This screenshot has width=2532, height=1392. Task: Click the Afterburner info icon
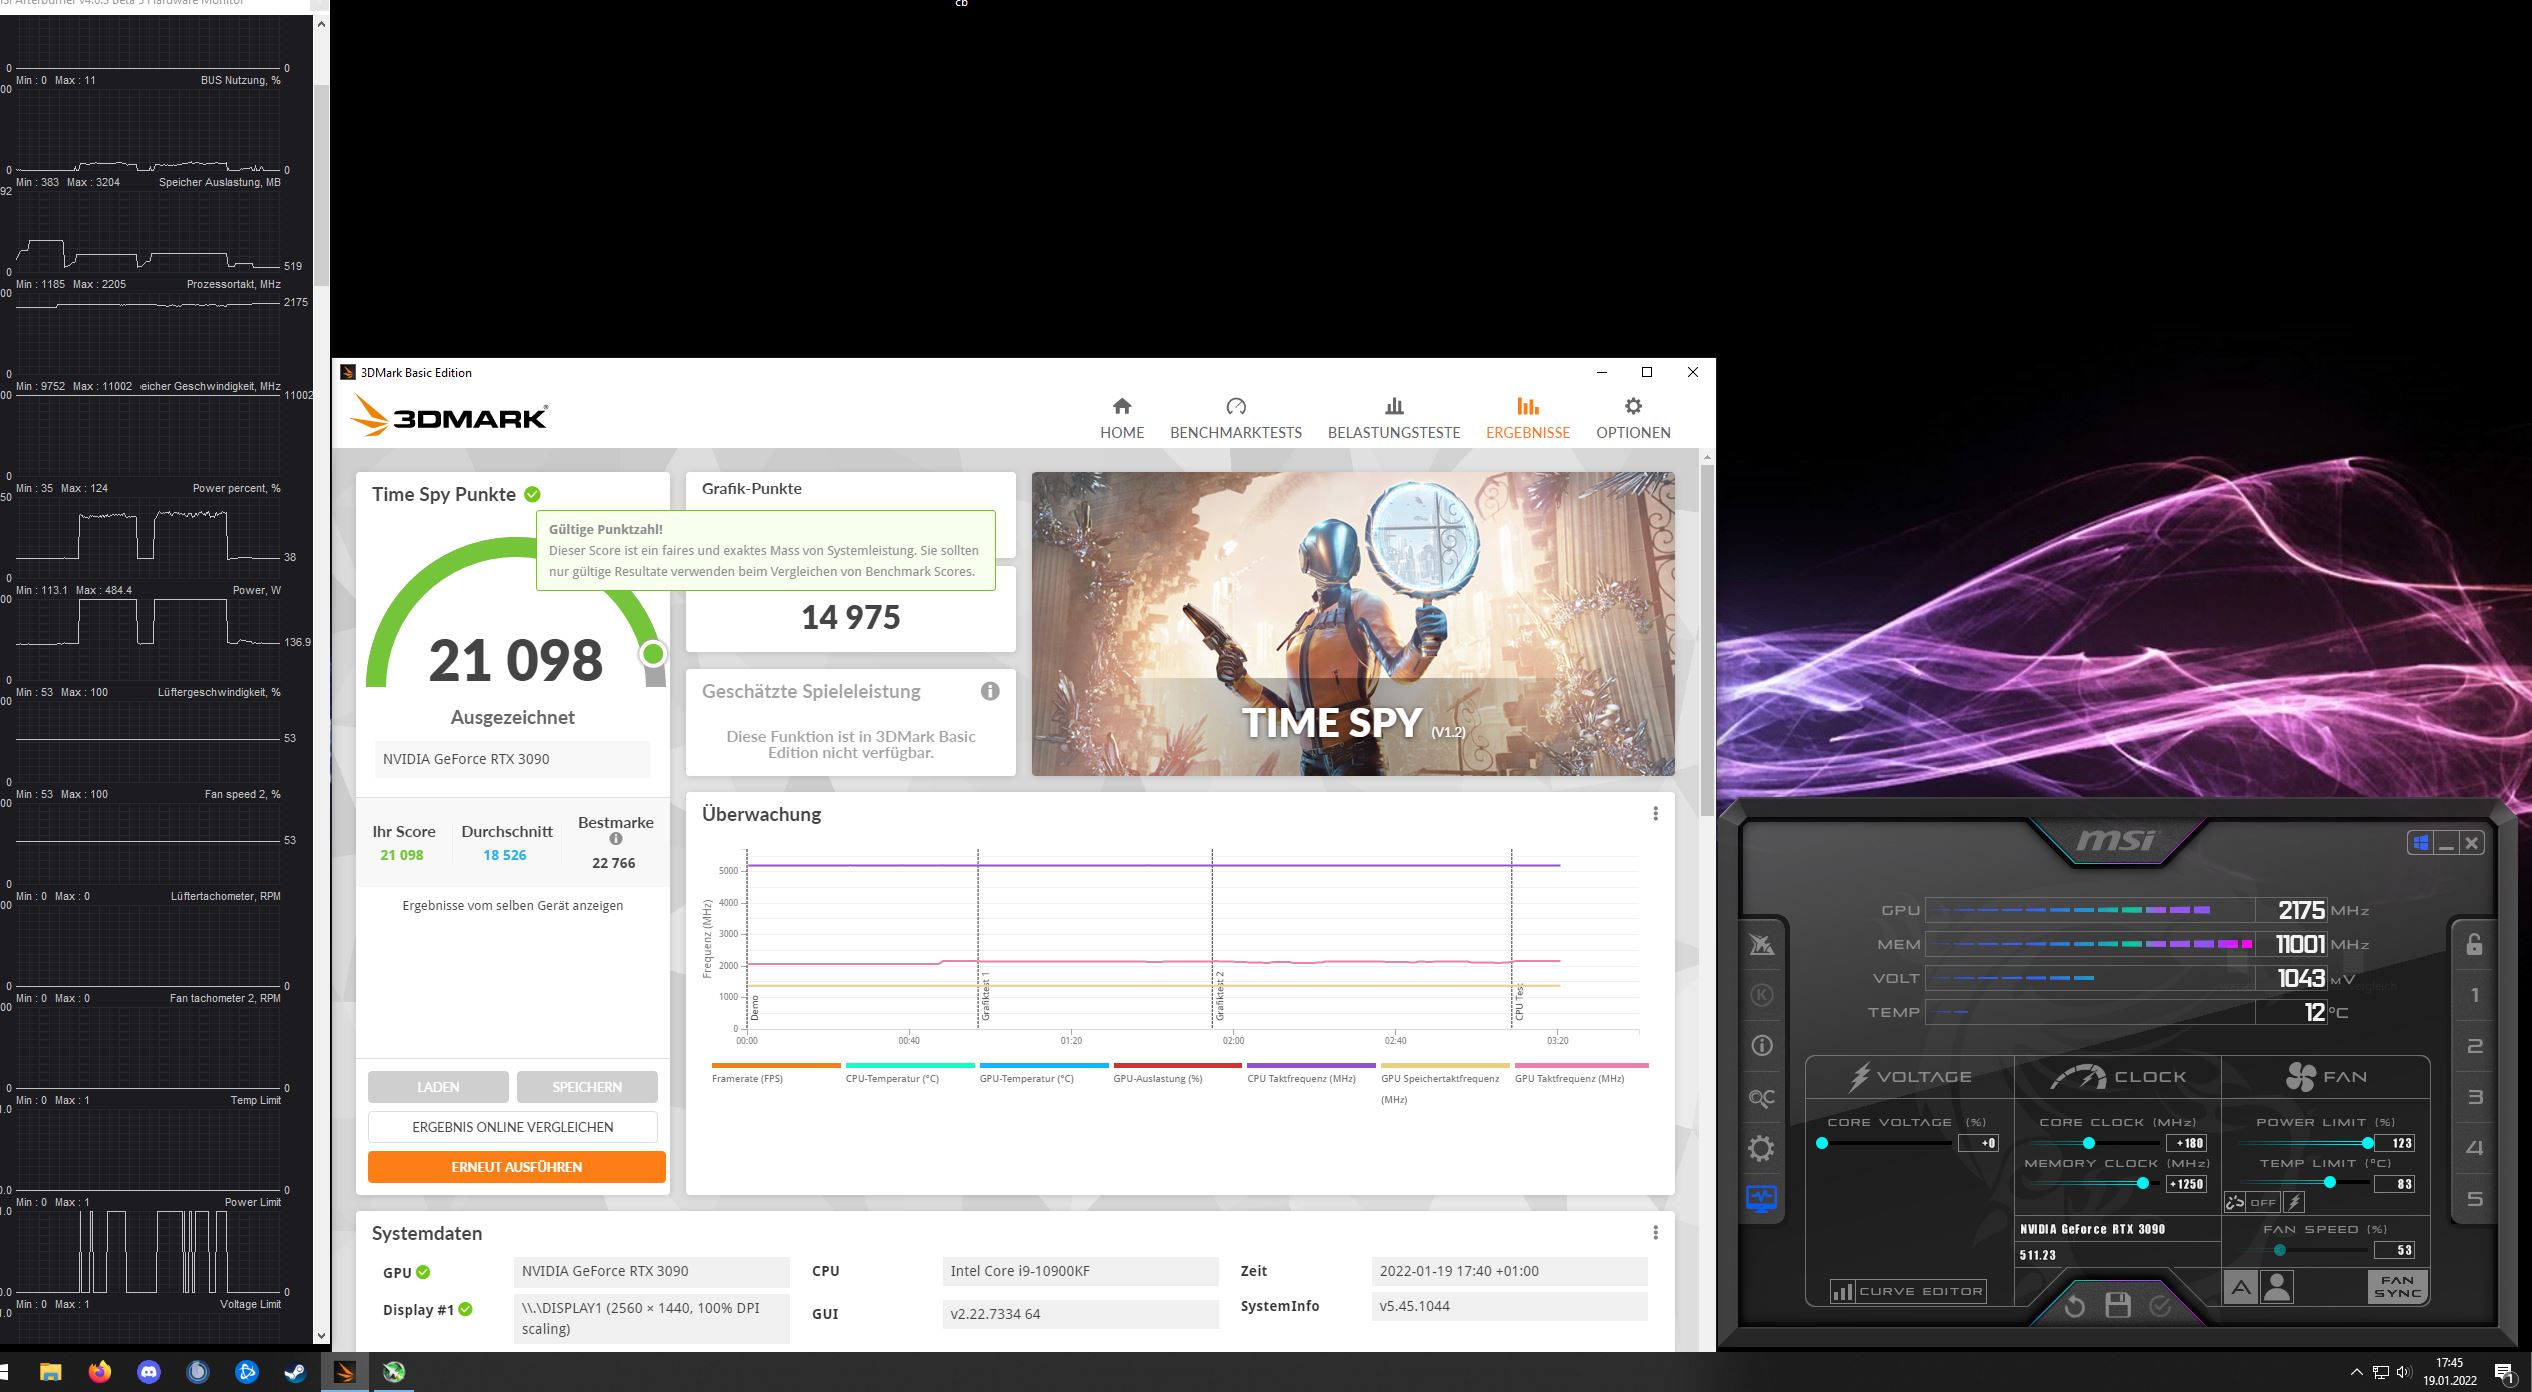point(1761,1046)
